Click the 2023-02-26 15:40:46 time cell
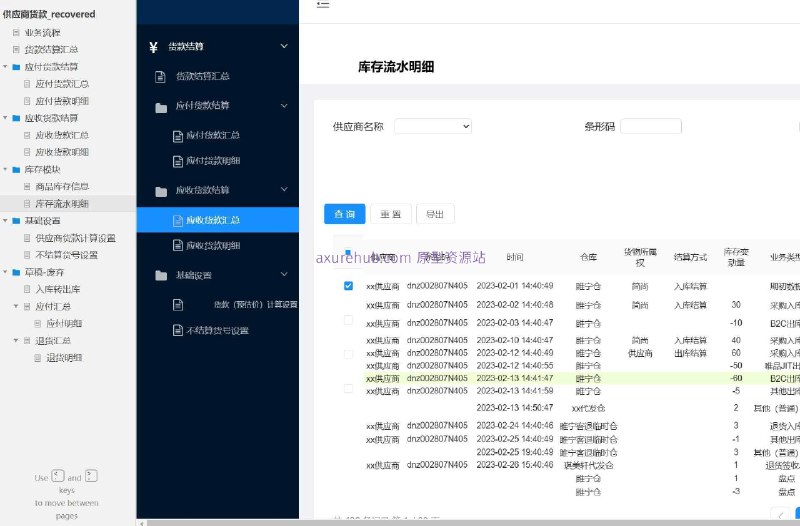The height and width of the screenshot is (526, 800). pyautogui.click(x=515, y=465)
